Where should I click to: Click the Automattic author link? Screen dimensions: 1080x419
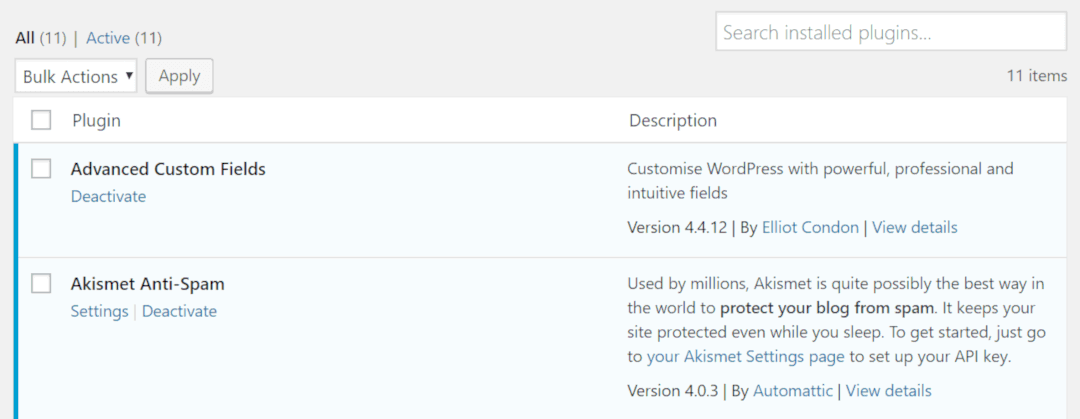tap(792, 390)
